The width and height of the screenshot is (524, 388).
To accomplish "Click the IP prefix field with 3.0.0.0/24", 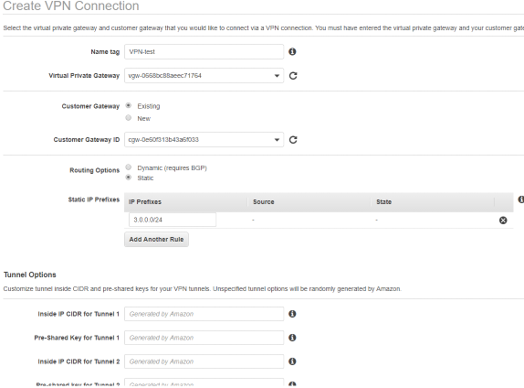I will (172, 220).
